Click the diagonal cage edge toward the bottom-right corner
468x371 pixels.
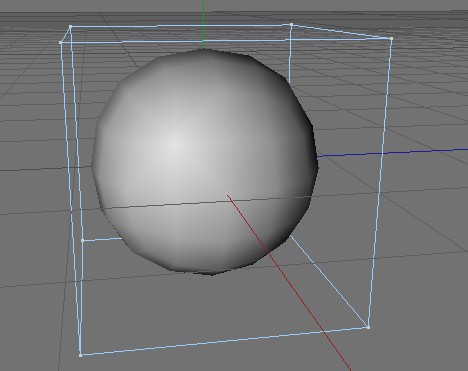329,282
